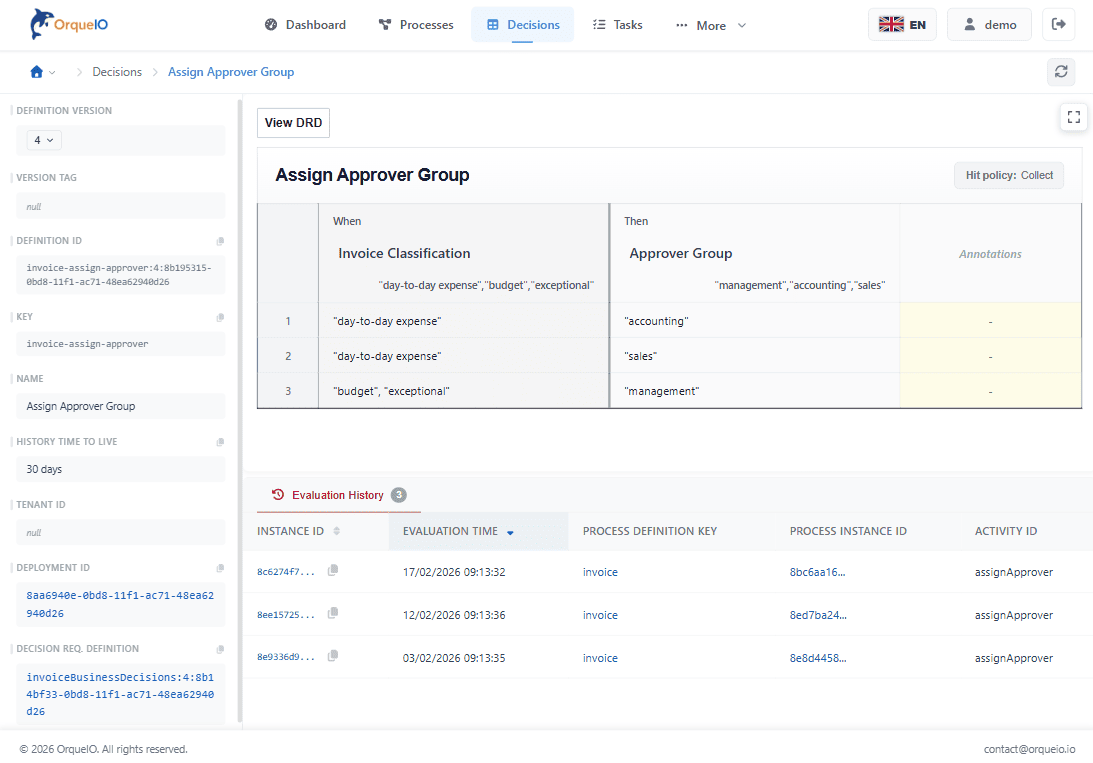Copy instance ID 8ee15725

333,613
